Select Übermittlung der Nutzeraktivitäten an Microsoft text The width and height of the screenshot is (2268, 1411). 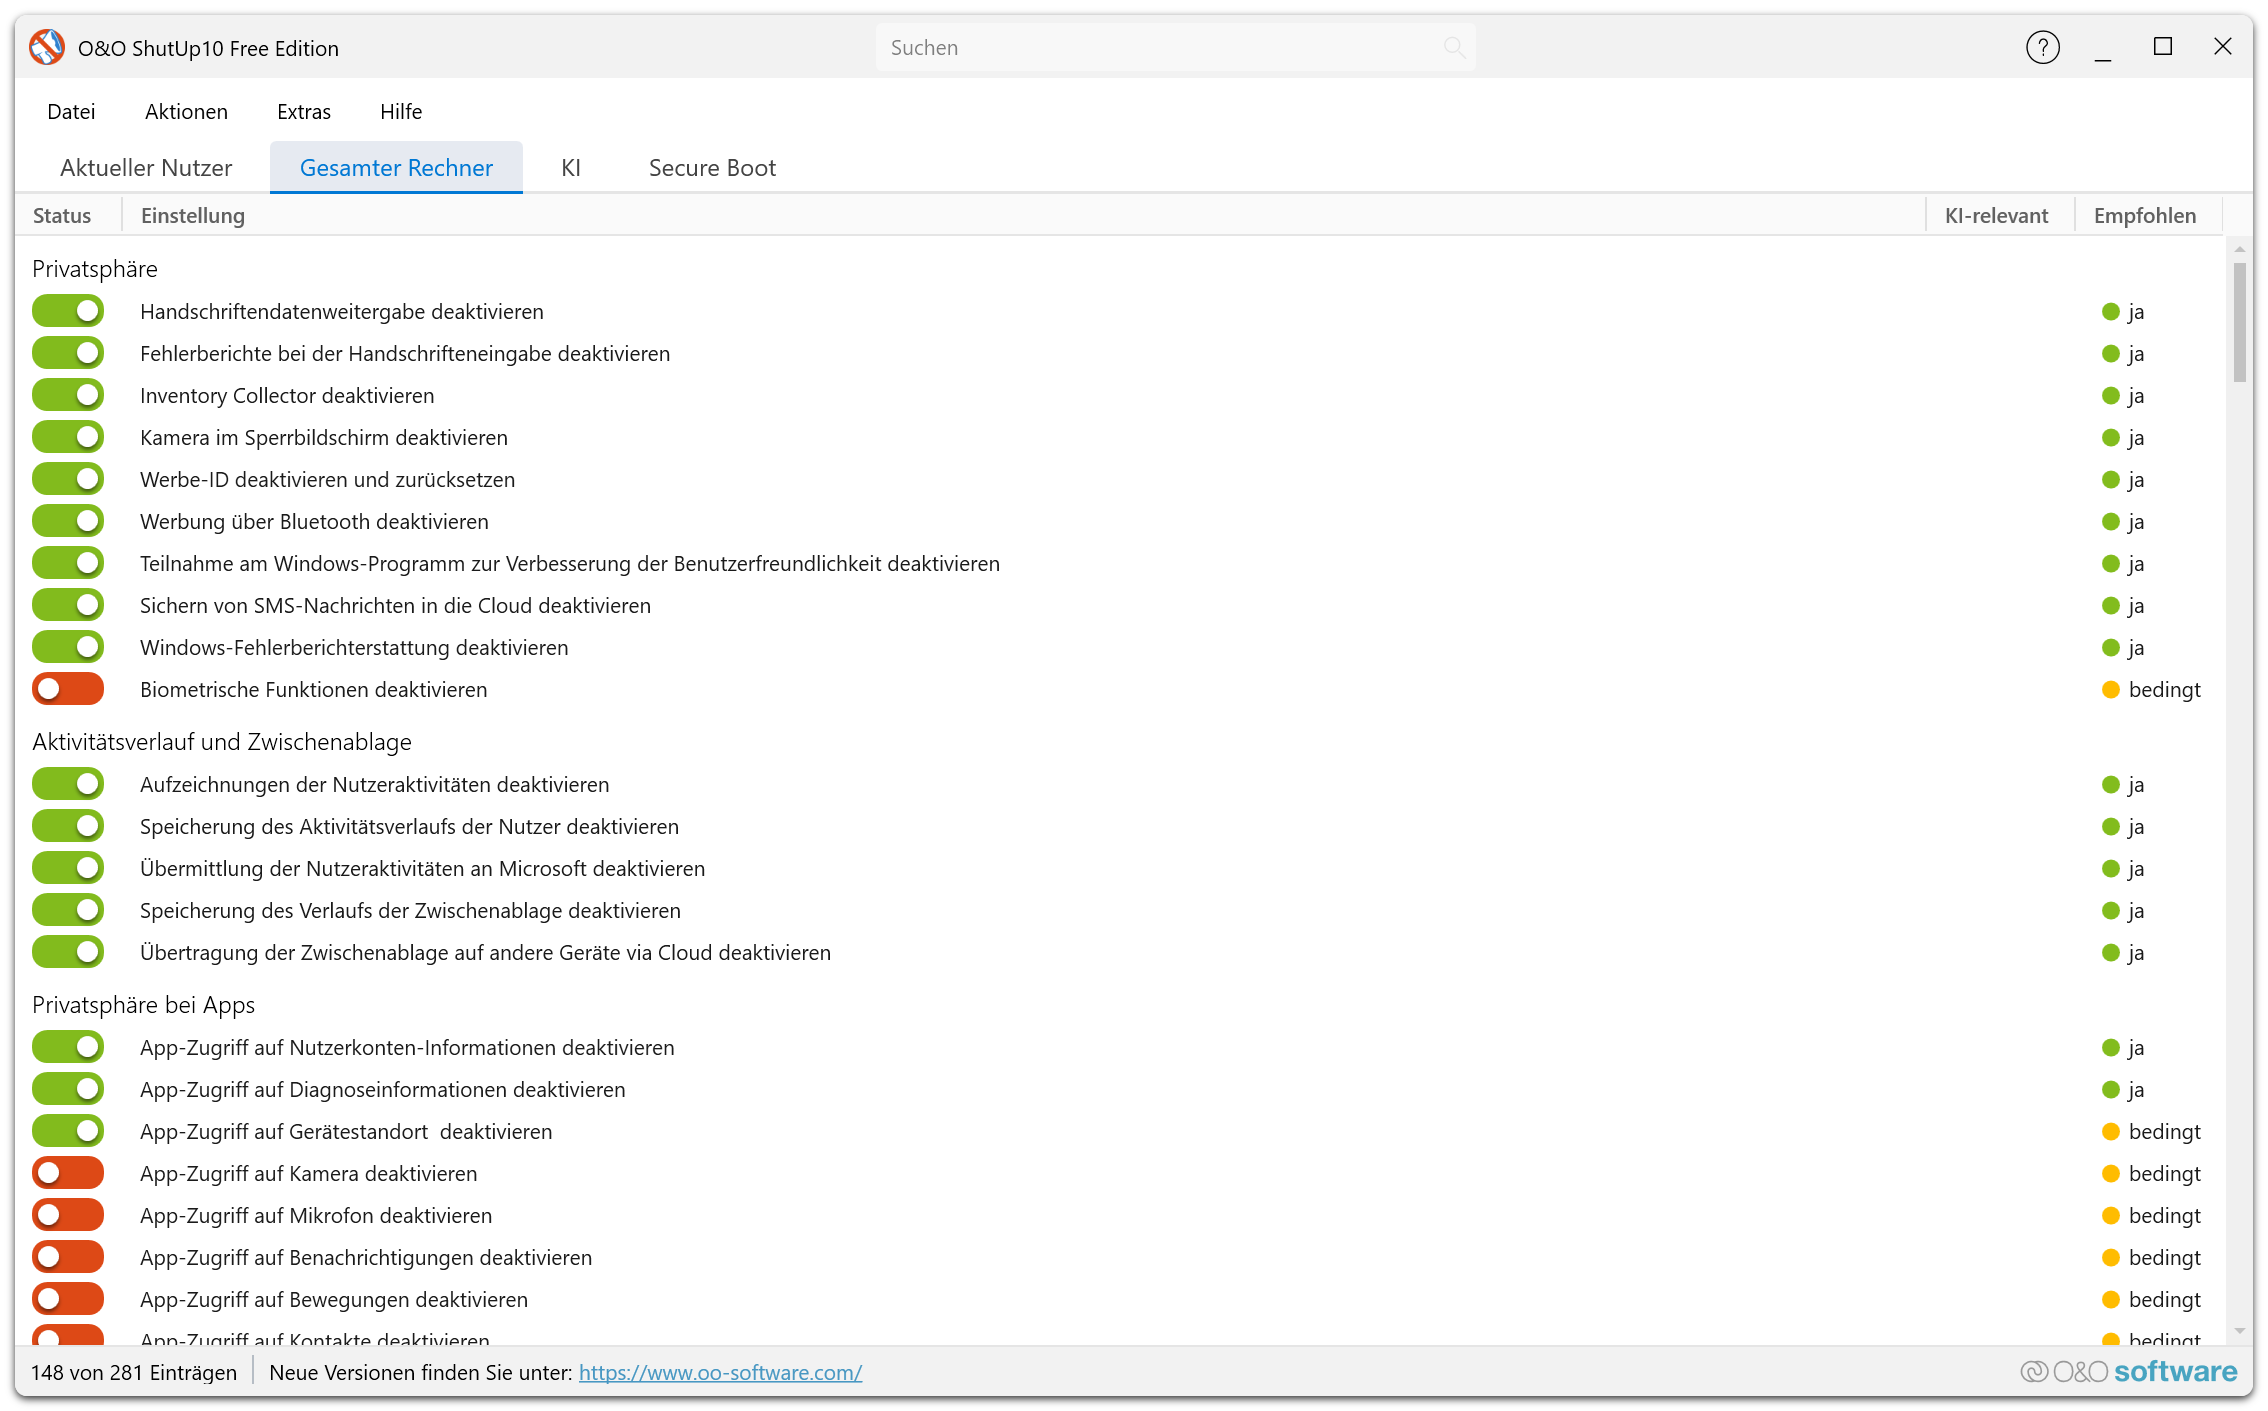422,869
